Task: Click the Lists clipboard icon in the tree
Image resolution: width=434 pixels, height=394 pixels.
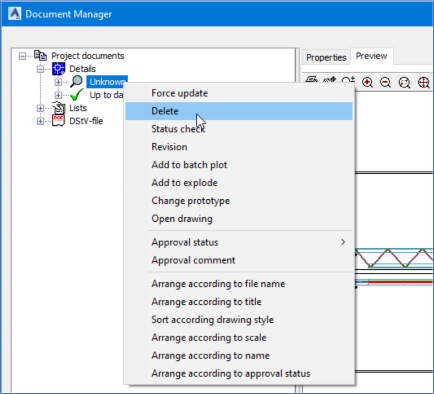Action: click(59, 108)
